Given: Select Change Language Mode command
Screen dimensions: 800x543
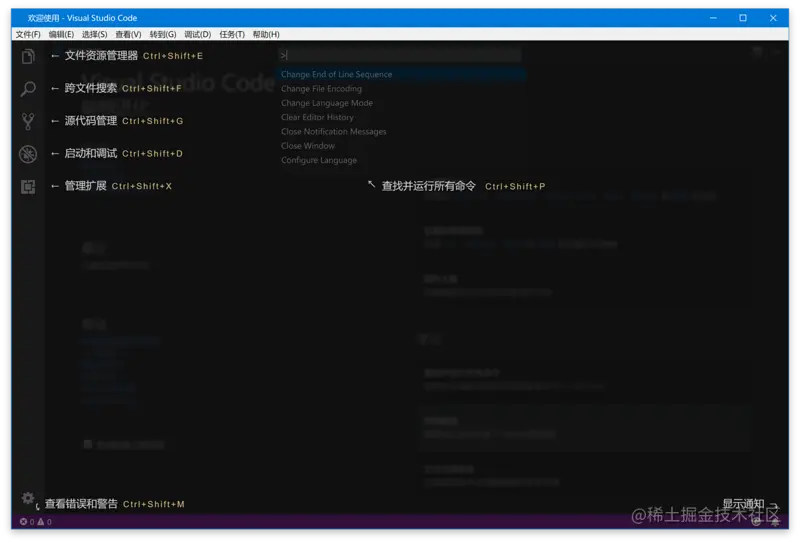Looking at the screenshot, I should tap(401, 103).
